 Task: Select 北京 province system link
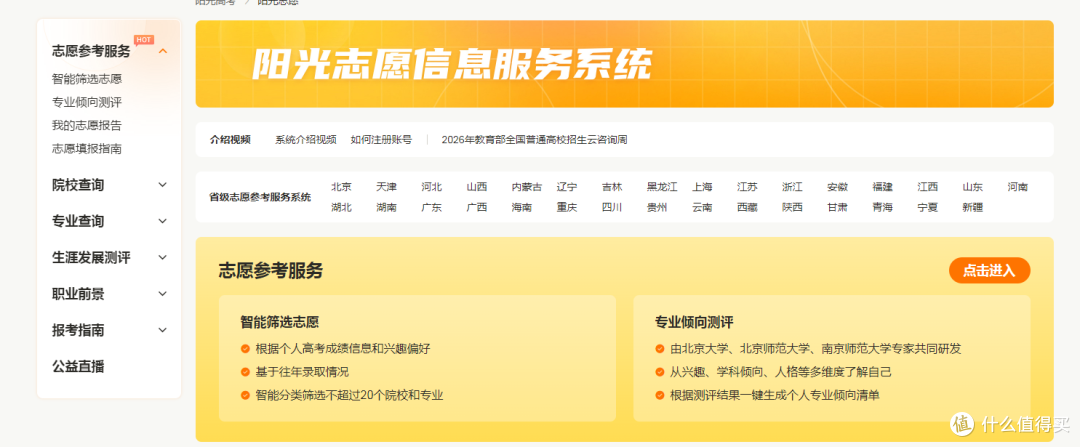(342, 187)
